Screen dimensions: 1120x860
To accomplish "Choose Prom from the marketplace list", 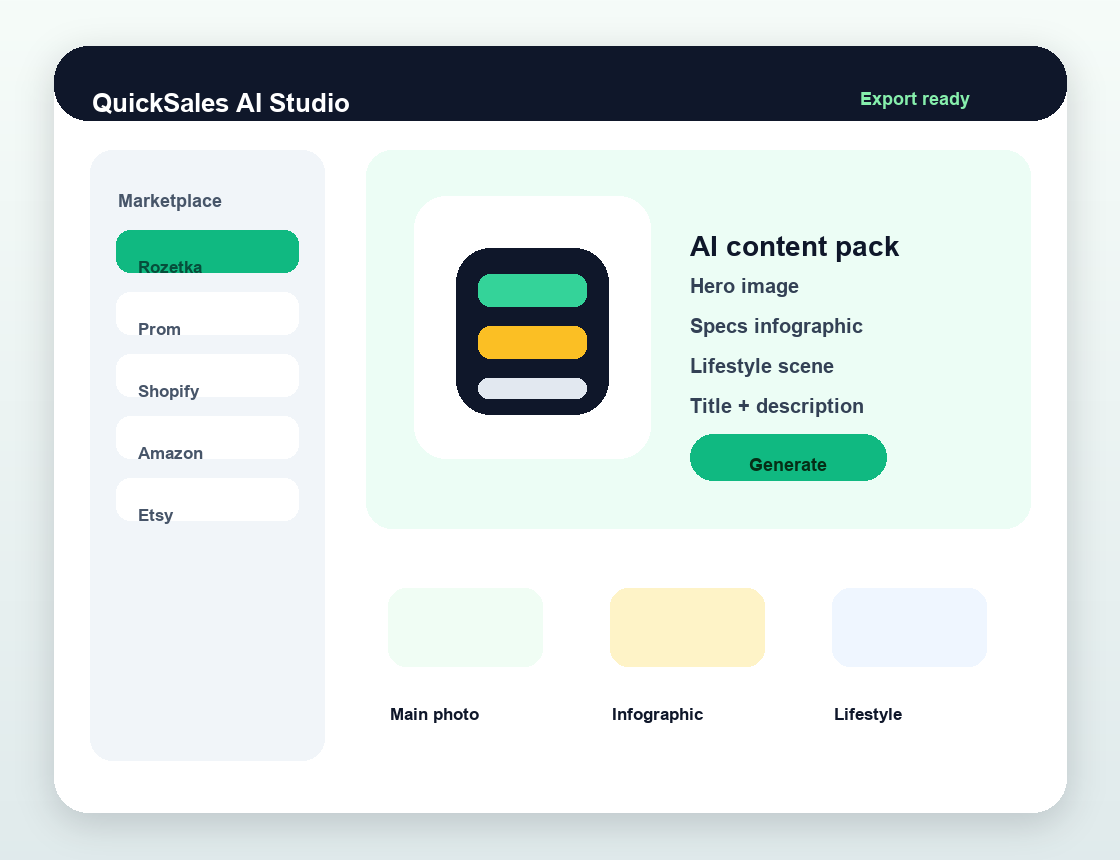I will [x=207, y=314].
